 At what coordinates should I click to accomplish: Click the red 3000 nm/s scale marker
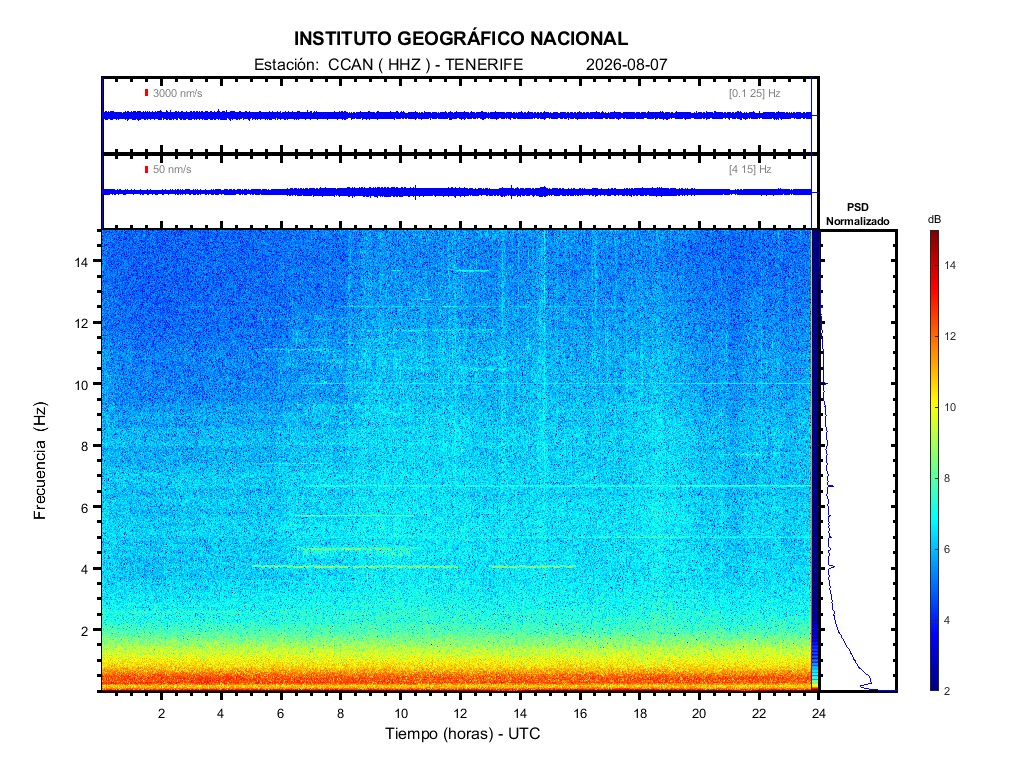tap(146, 93)
